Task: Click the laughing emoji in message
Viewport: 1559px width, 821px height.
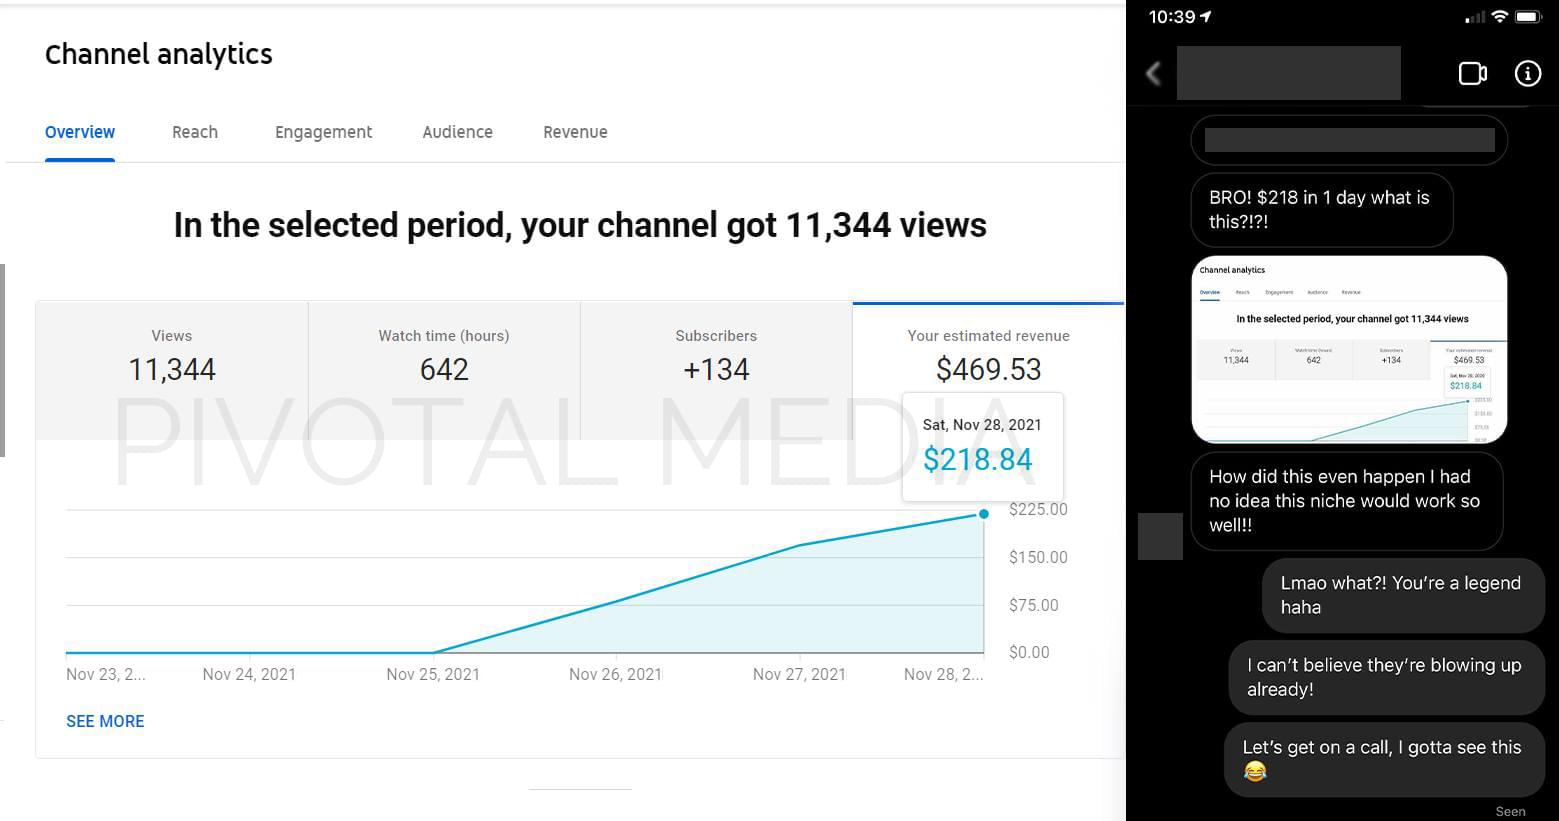Action: tap(1255, 771)
